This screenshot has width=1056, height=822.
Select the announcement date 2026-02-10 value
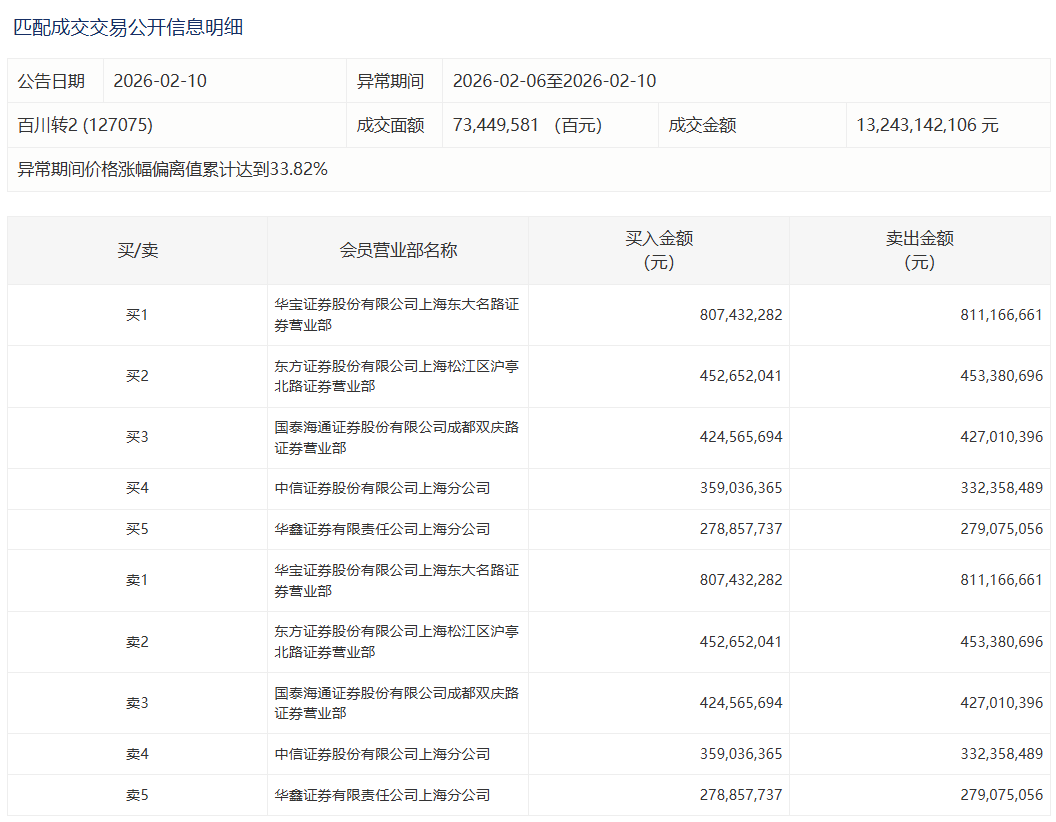[x=160, y=81]
